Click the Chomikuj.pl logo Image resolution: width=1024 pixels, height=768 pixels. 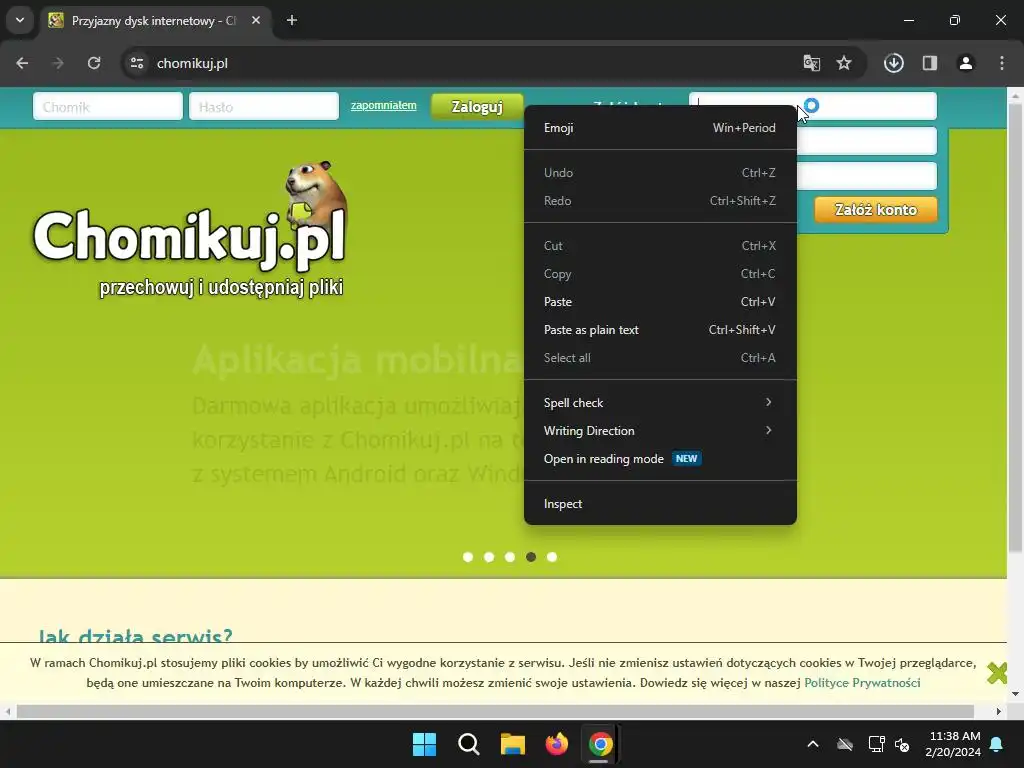click(189, 230)
